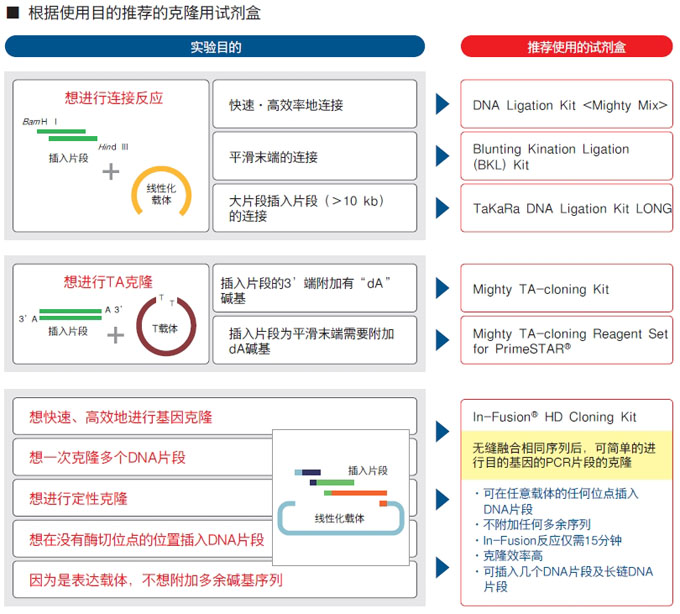
Task: Select the red 推荐使用的试剂盒 header
Action: click(x=566, y=47)
